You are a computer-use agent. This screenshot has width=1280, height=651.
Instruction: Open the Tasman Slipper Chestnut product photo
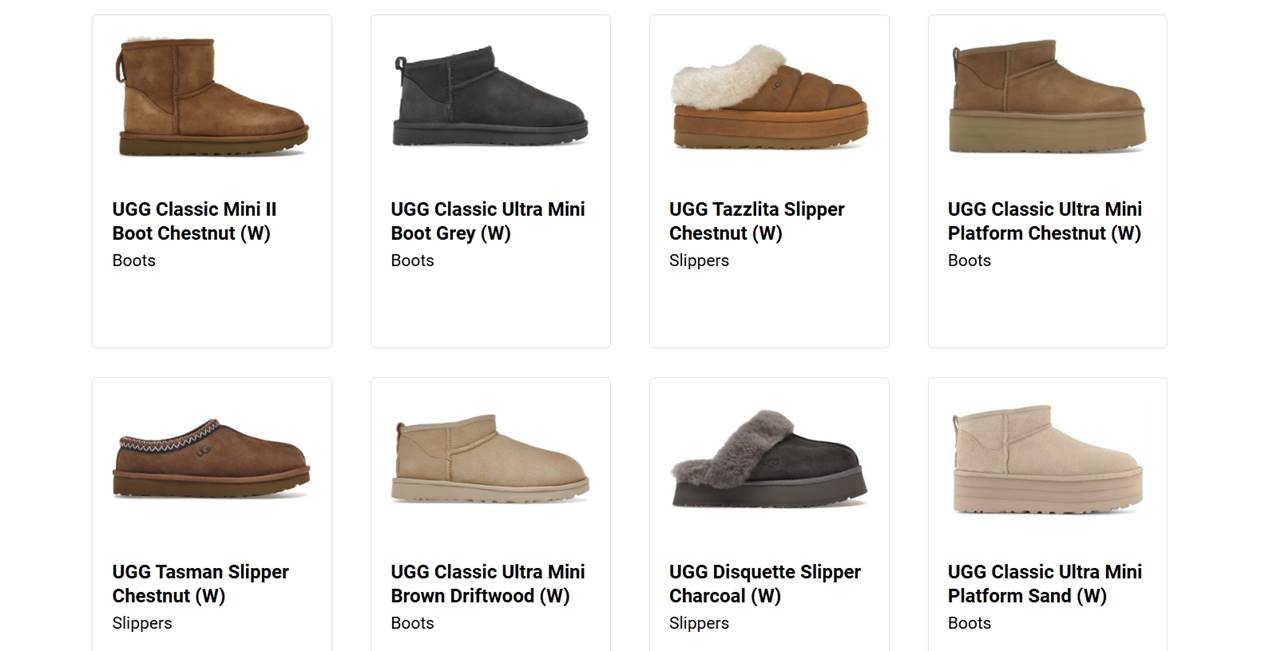[x=211, y=459]
